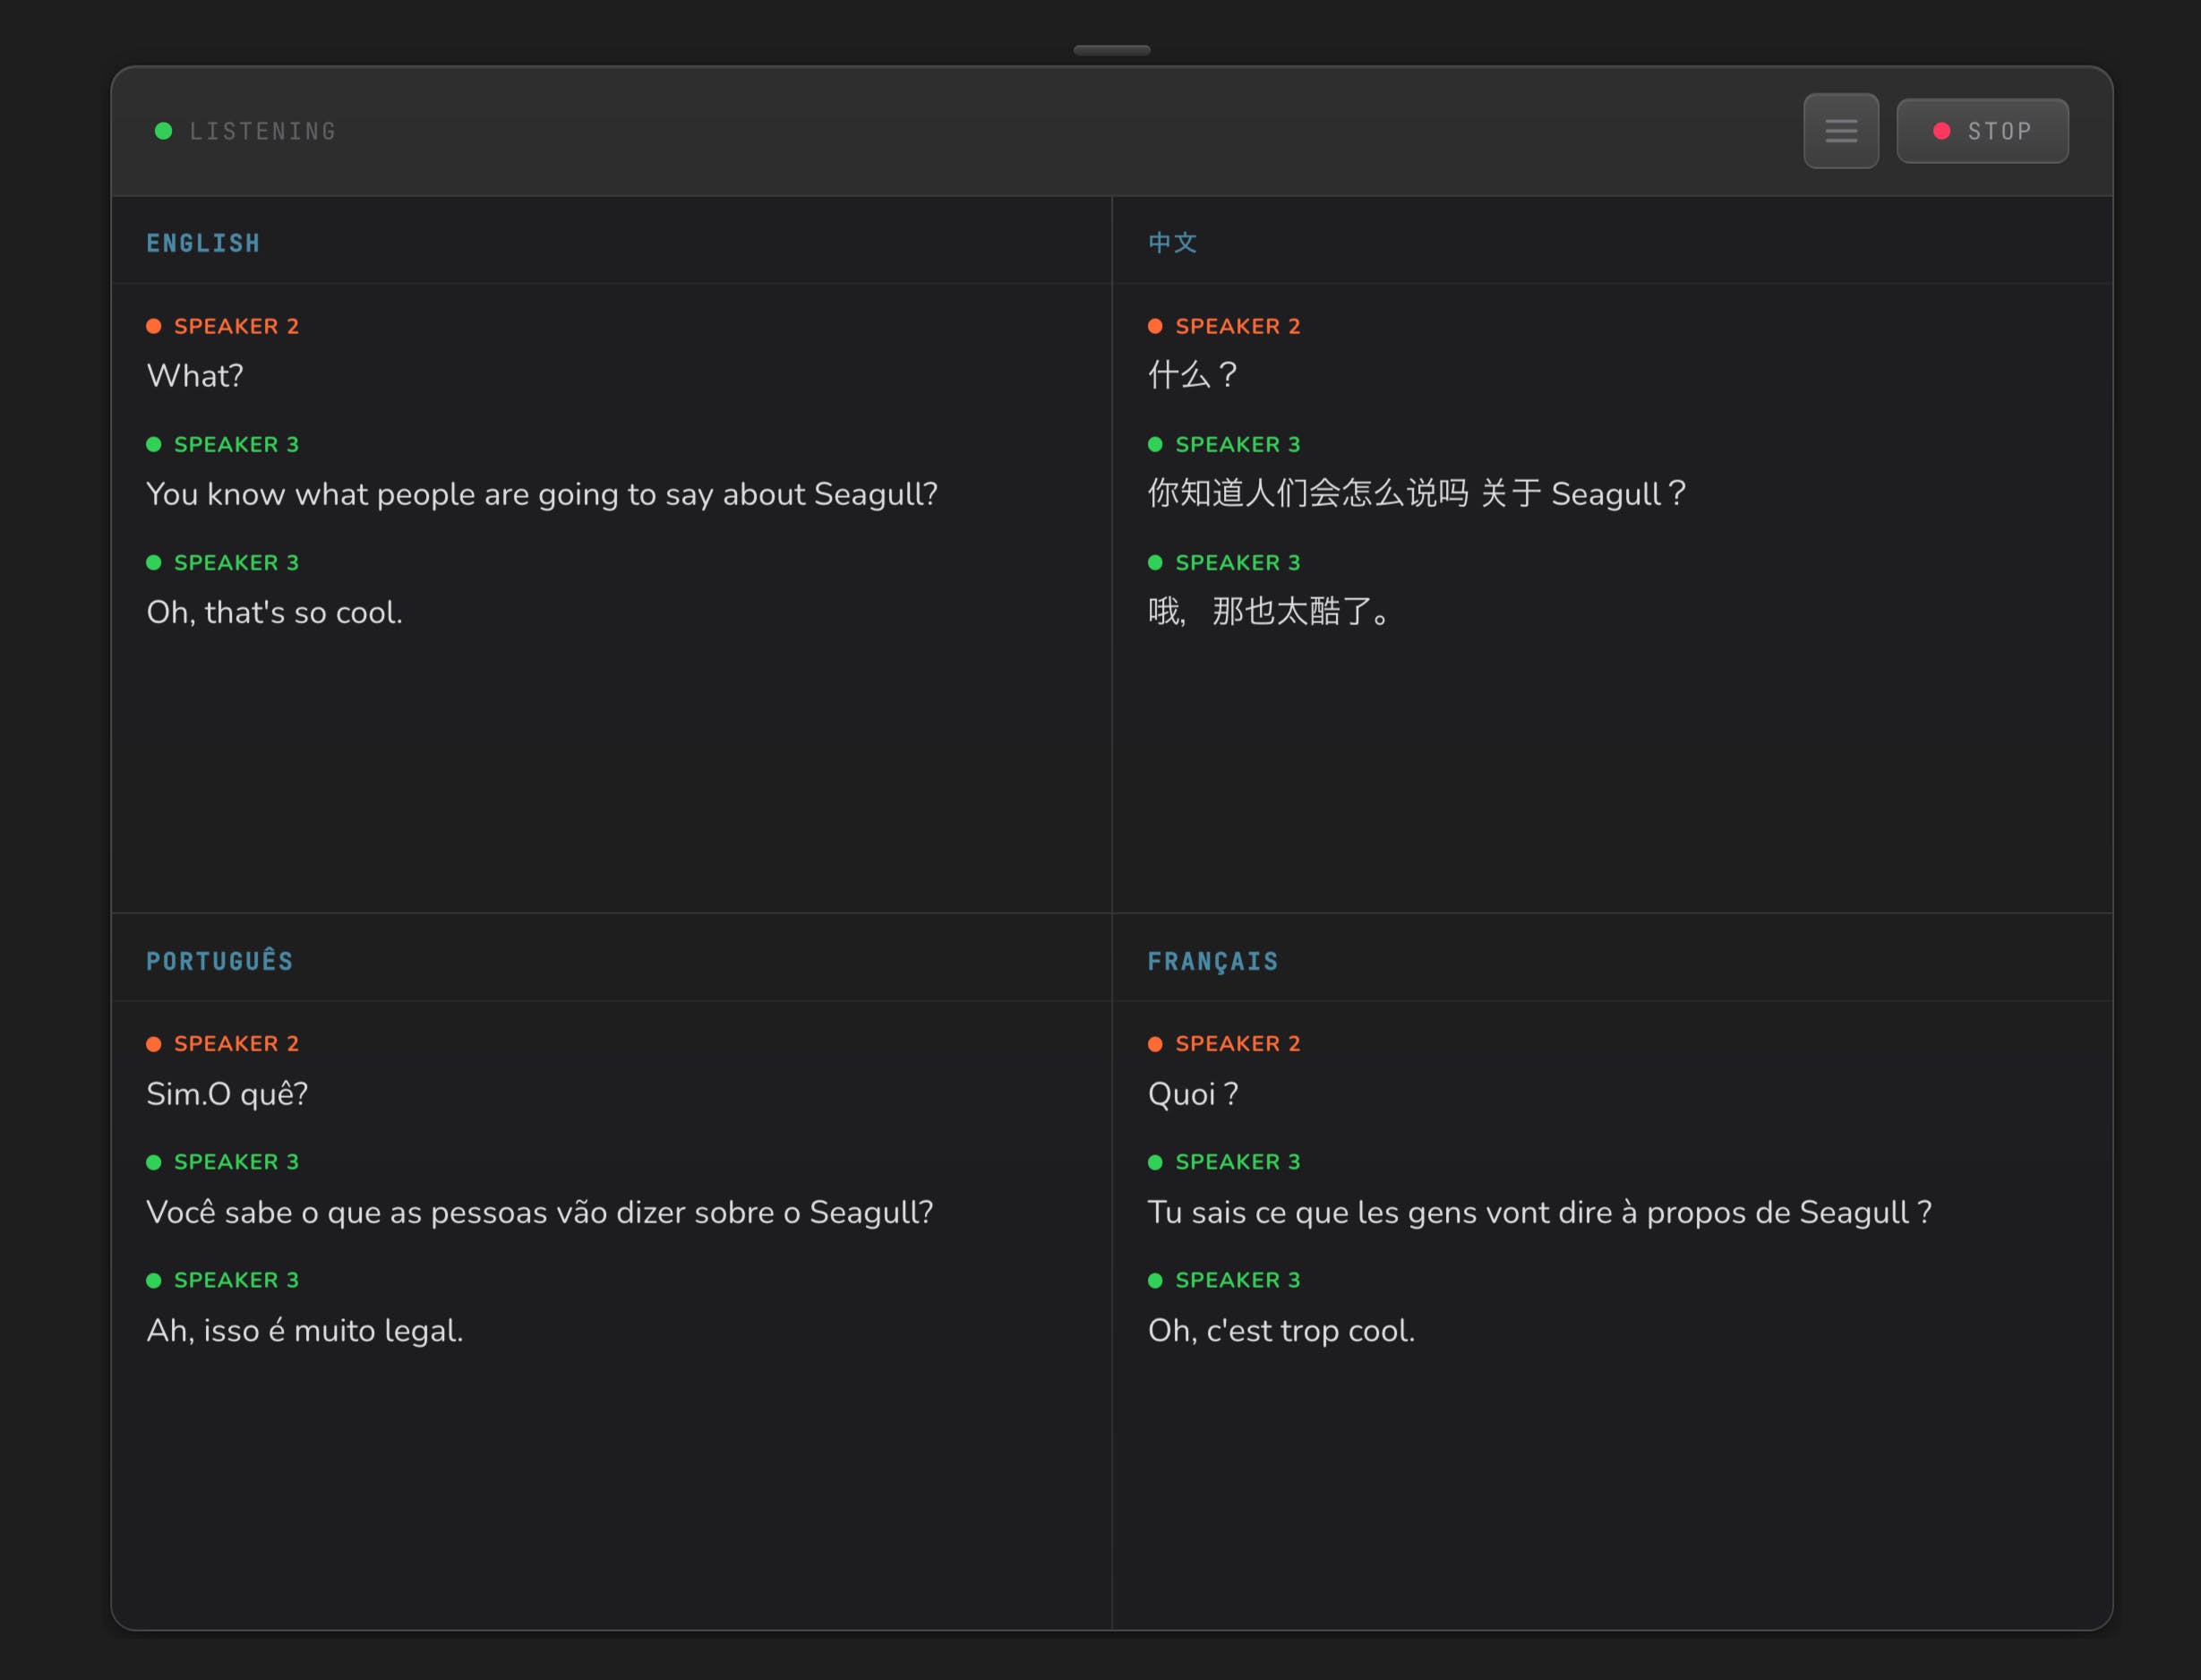Click 'Oh, that's so cool.' English line
The image size is (2201, 1680).
point(275,612)
